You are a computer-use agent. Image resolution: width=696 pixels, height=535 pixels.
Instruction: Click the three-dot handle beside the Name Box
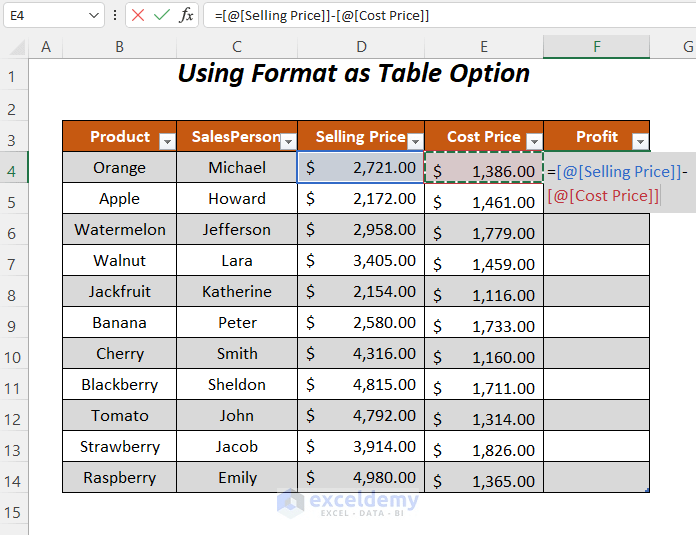[115, 16]
